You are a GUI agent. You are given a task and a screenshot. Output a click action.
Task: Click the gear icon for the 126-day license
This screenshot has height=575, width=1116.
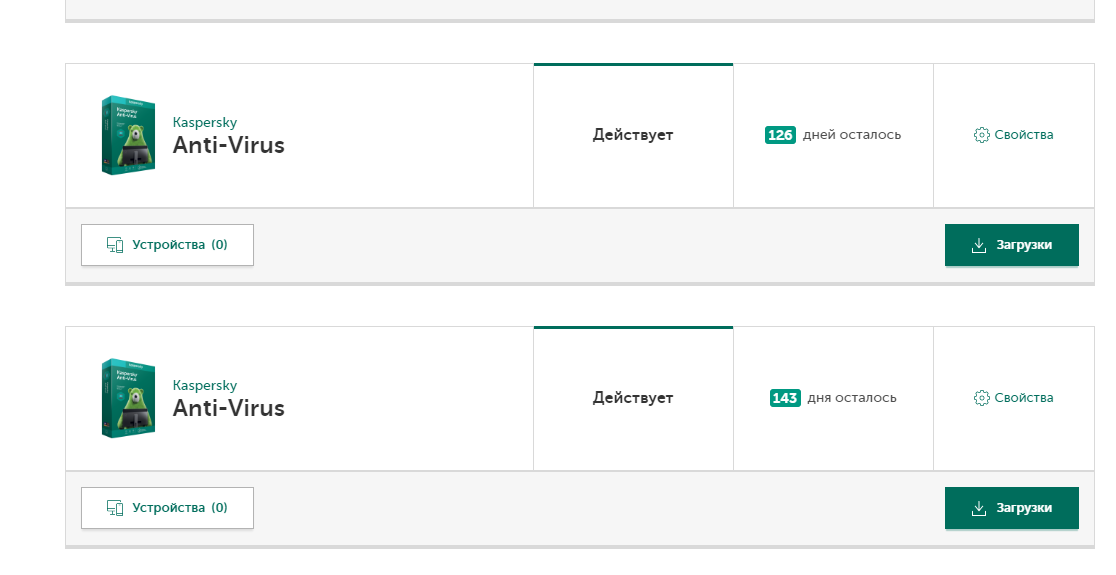pos(981,135)
